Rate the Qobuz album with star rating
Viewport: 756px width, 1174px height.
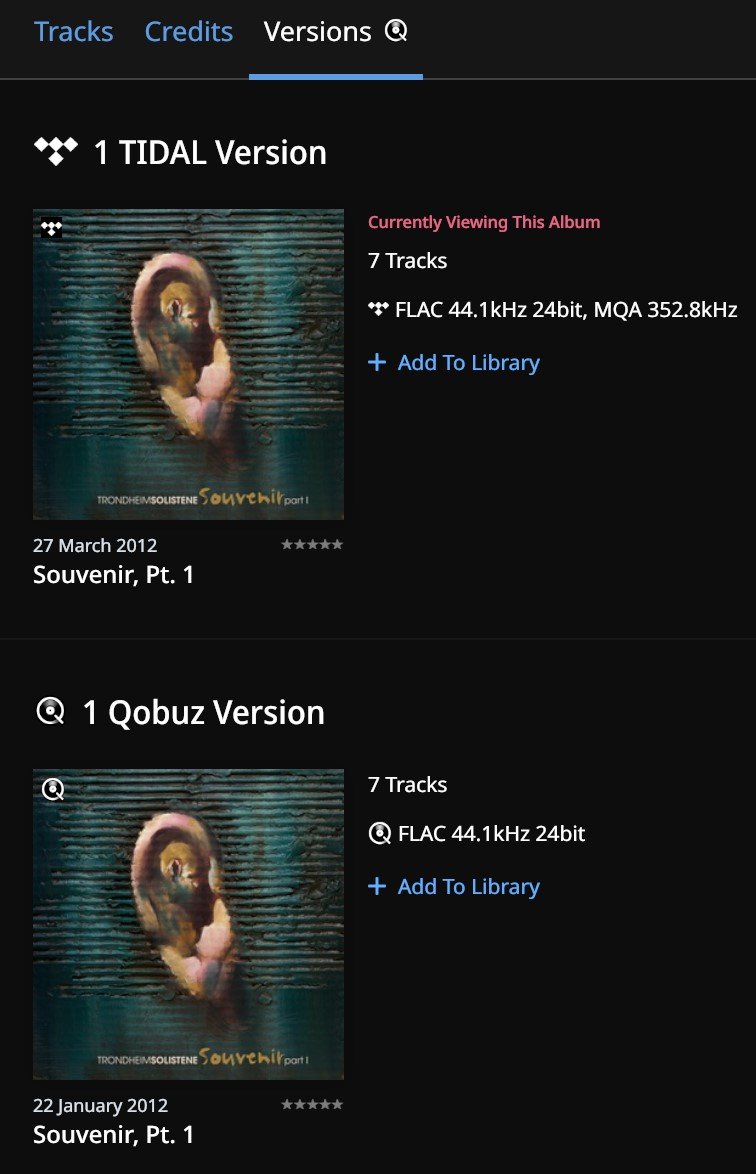tap(312, 1104)
